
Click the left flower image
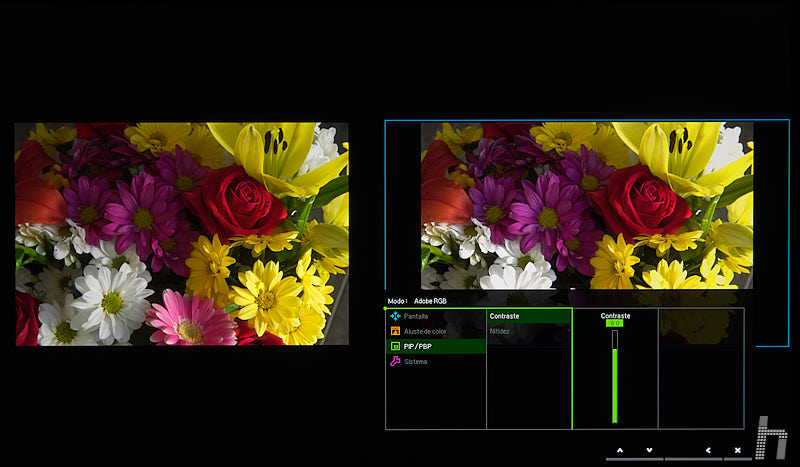[182, 234]
